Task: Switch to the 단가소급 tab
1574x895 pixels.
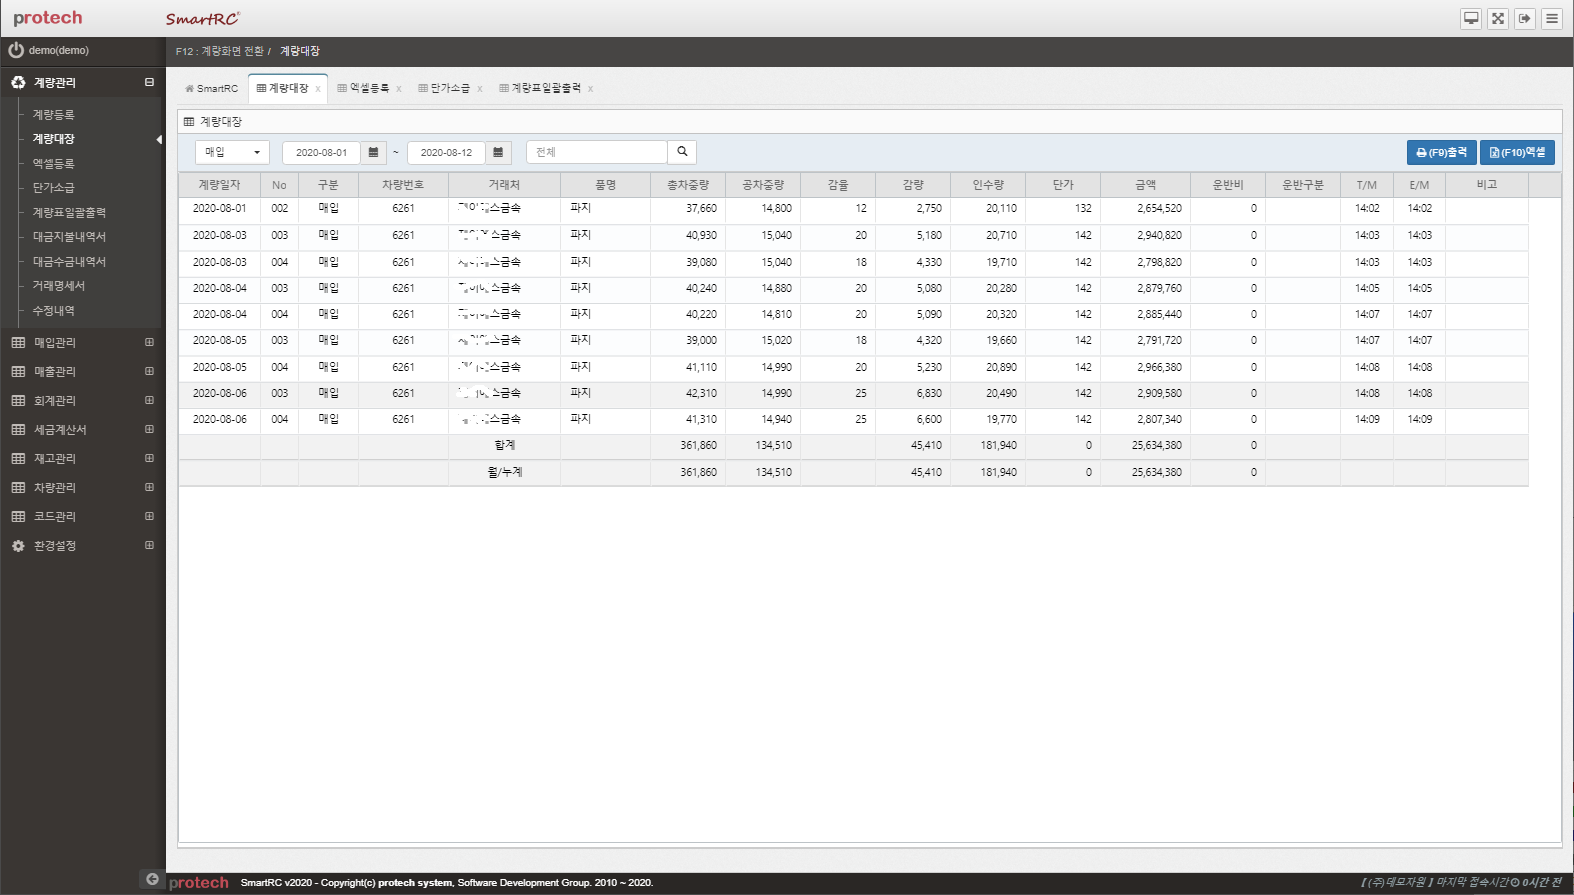Action: click(x=449, y=88)
